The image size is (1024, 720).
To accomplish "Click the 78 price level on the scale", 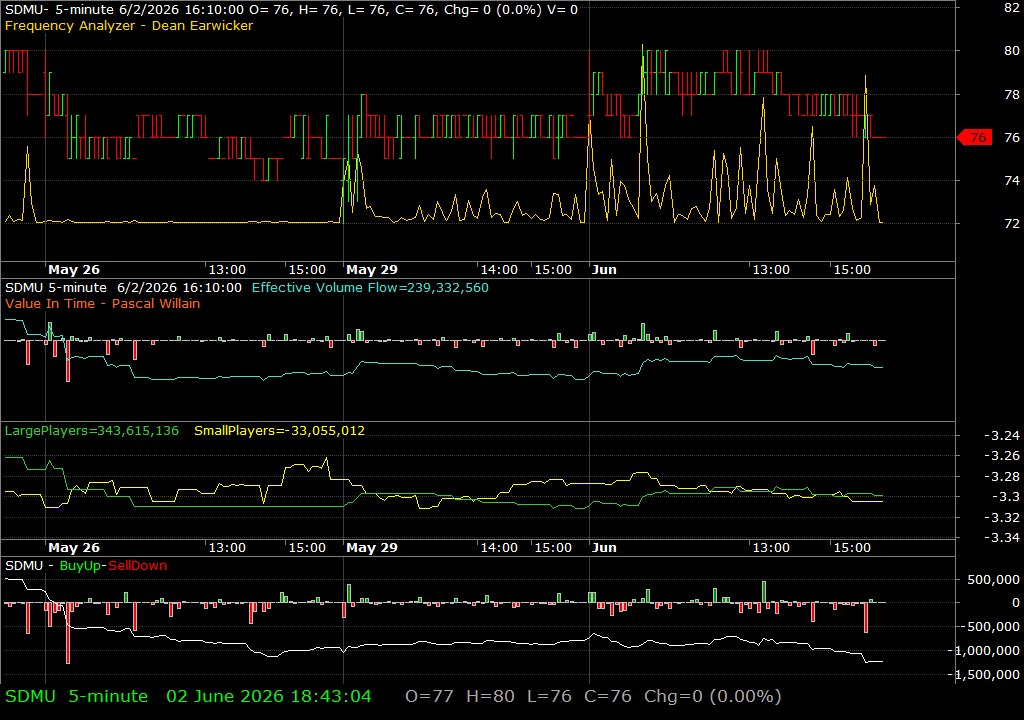I will 1012,95.
